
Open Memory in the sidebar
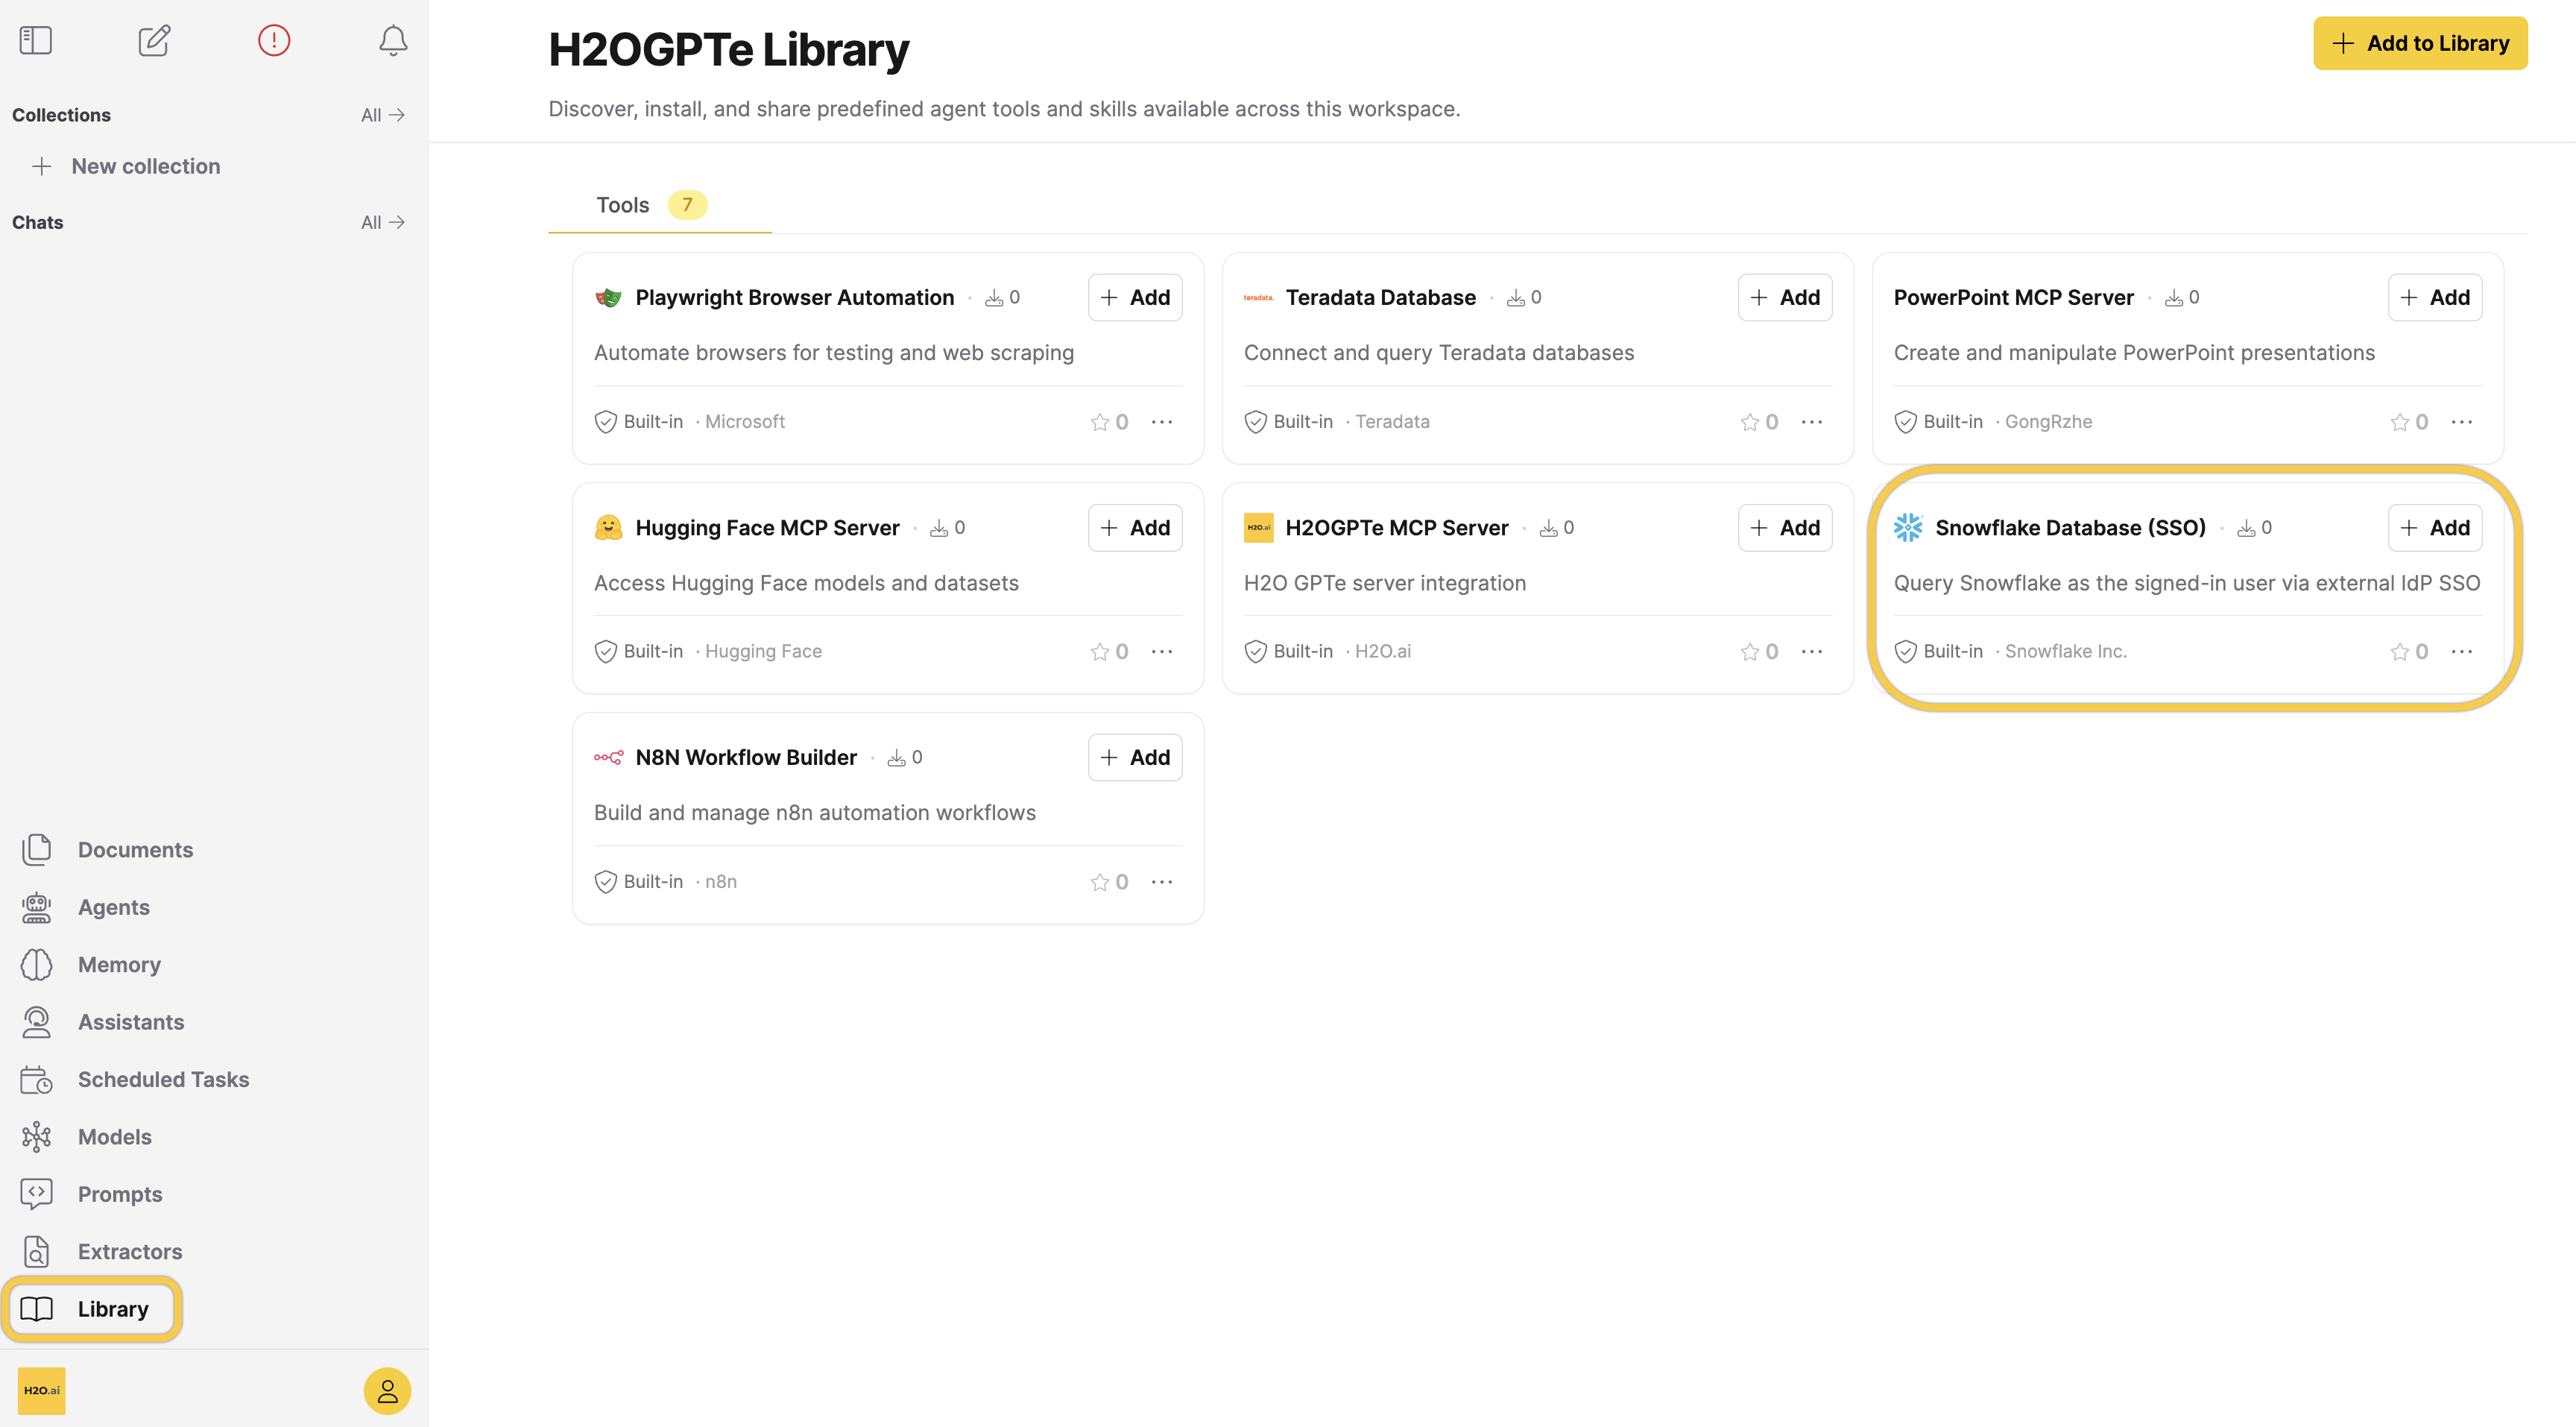[90, 964]
